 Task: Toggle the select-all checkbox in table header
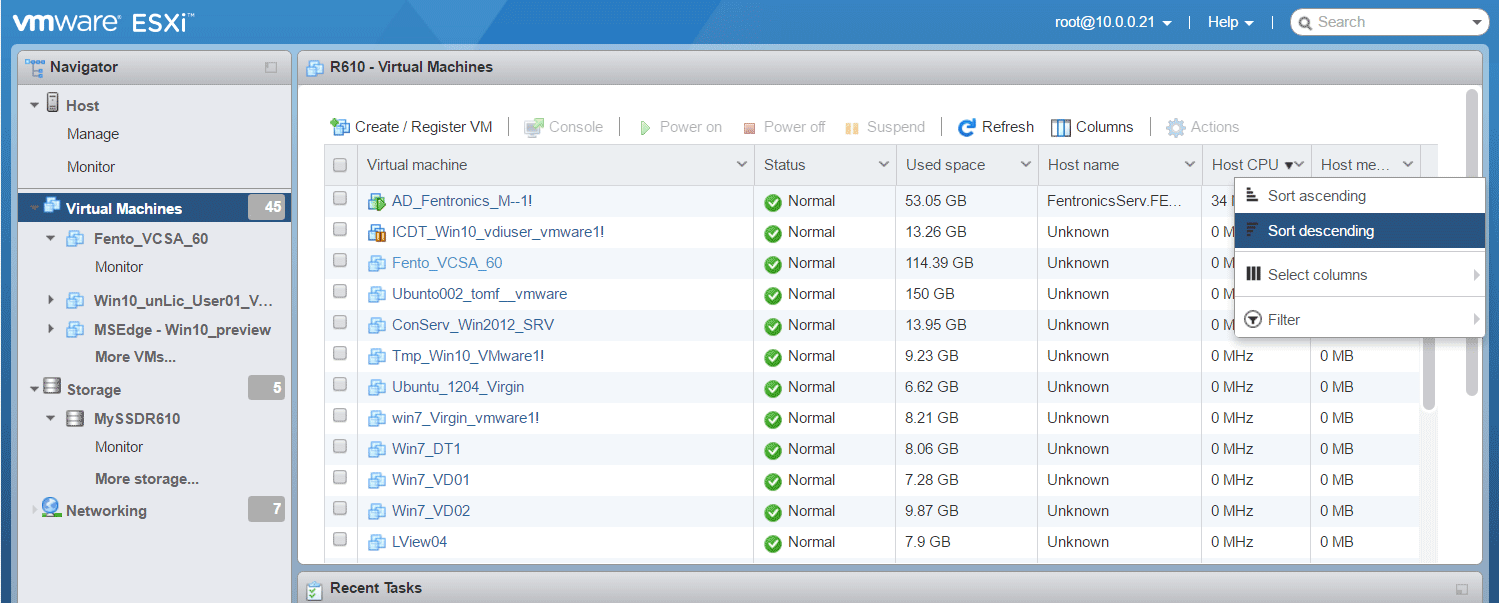coord(340,165)
